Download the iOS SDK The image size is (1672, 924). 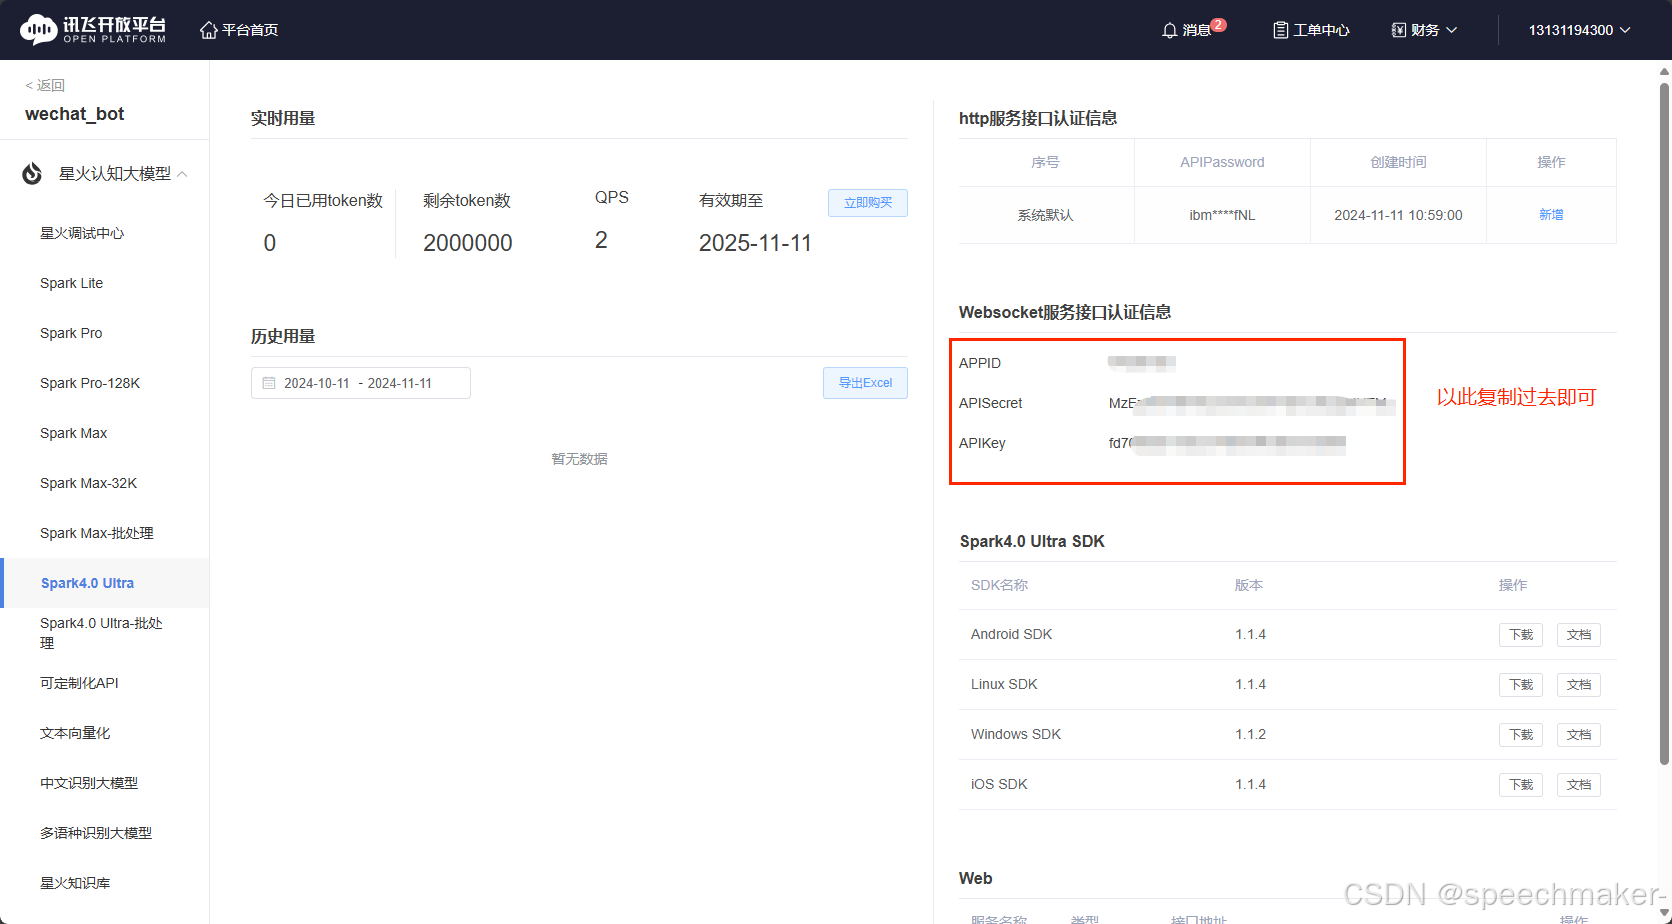pos(1521,785)
